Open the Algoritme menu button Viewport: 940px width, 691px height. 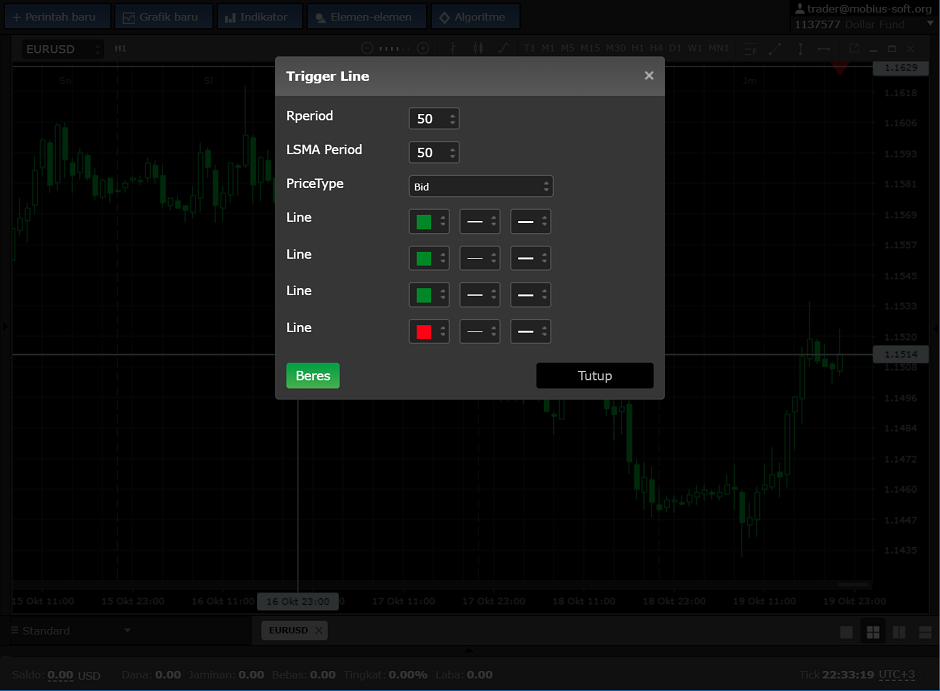click(x=474, y=17)
